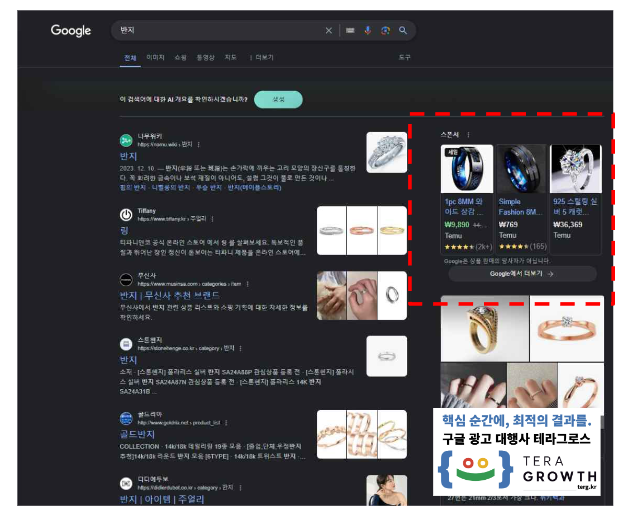Viewport: 631px width, 529px height.
Task: Switch to the 지도 tab
Action: [230, 58]
